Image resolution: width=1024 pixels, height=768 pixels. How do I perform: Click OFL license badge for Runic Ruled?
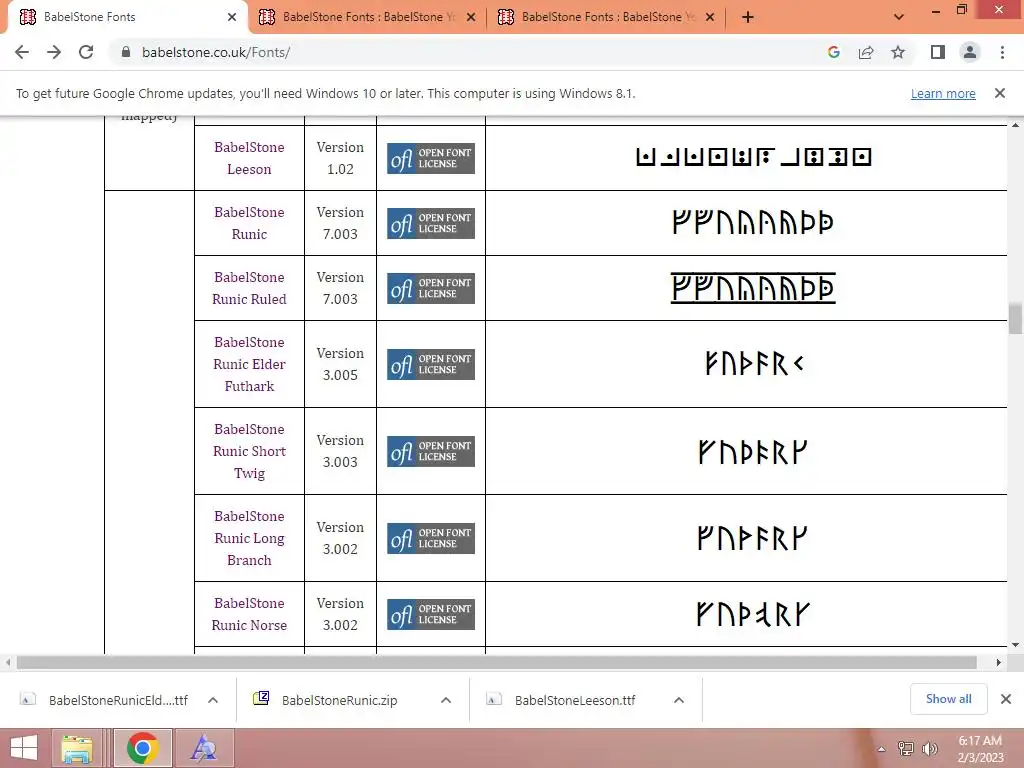click(431, 288)
